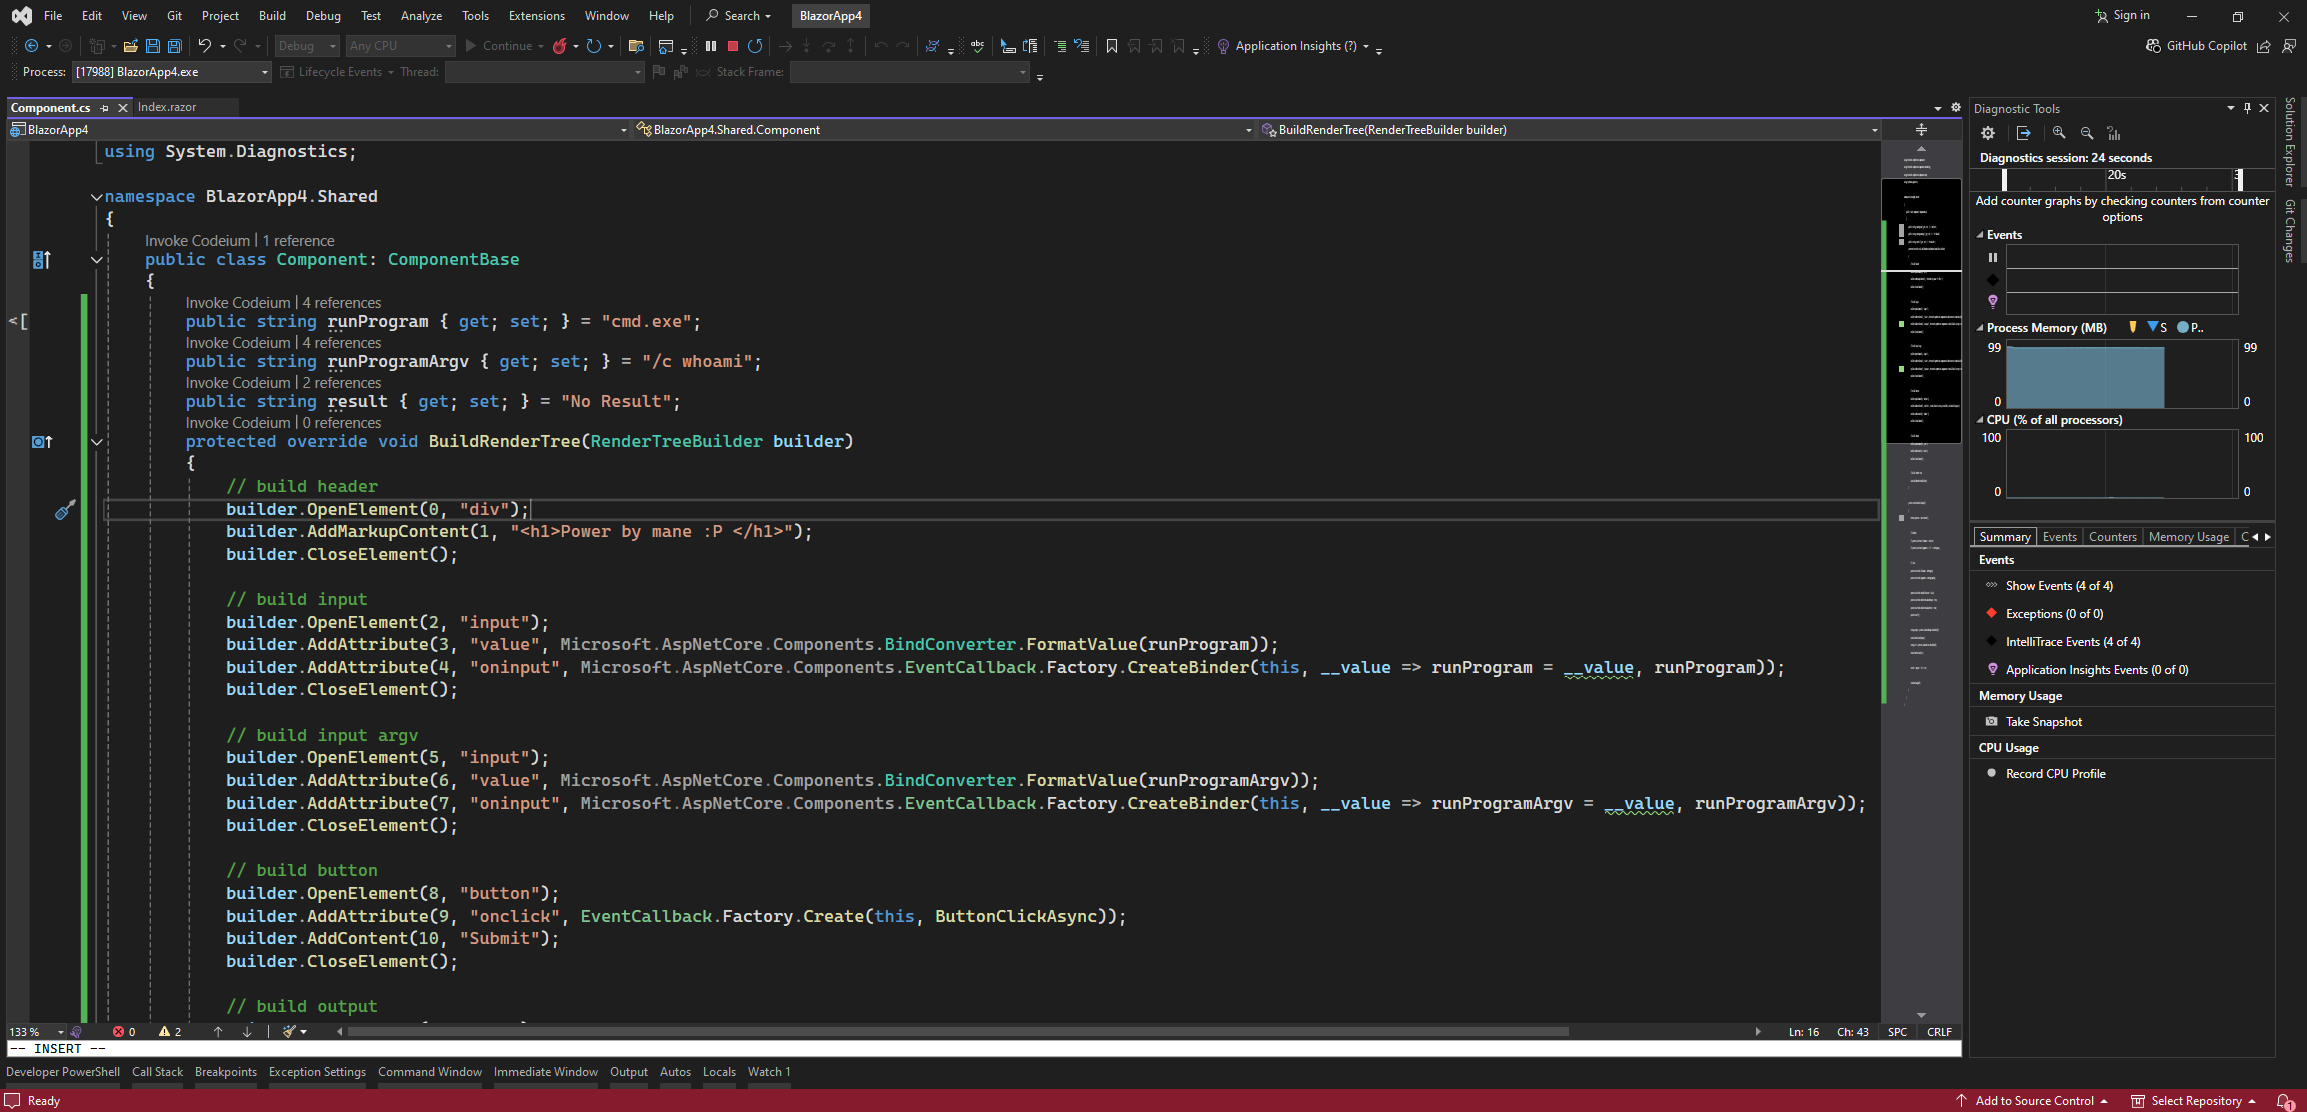The width and height of the screenshot is (2307, 1112).
Task: Click Sign in
Action: point(2122,16)
